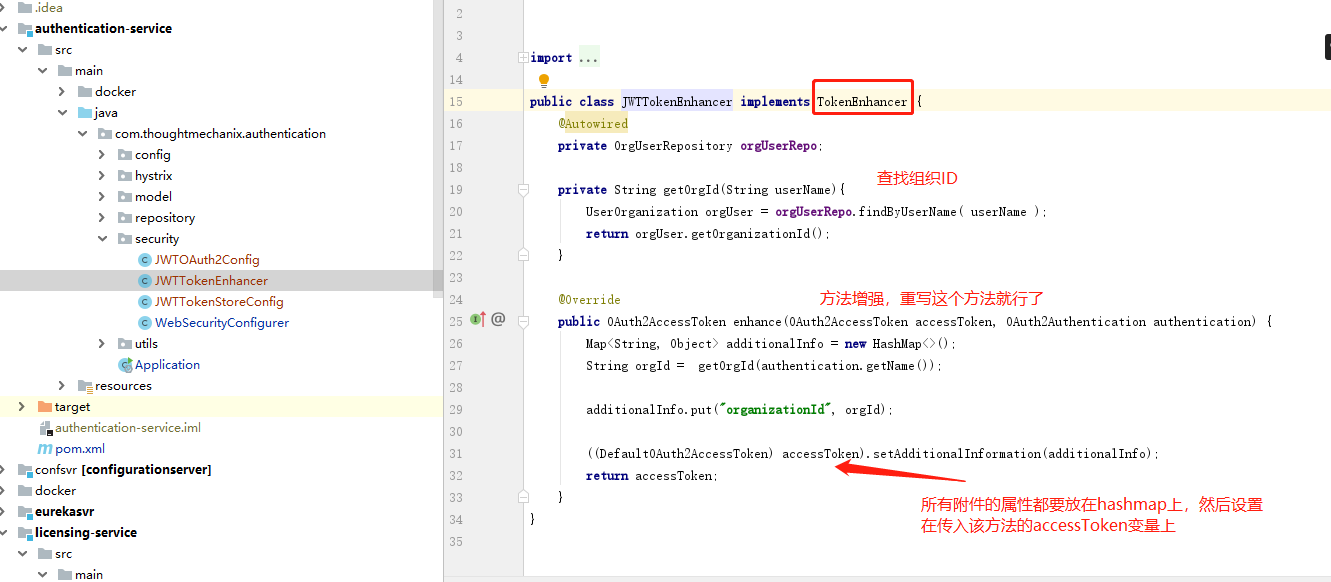Screen dimensions: 1331x582
Task: Click the @Override annotation on line 24
Action: (589, 300)
